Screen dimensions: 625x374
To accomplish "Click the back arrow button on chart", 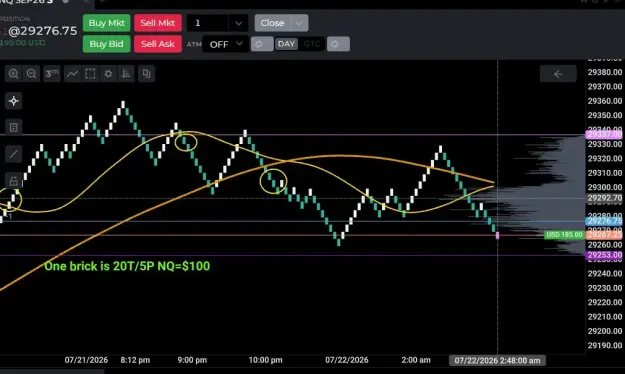I will coord(558,74).
